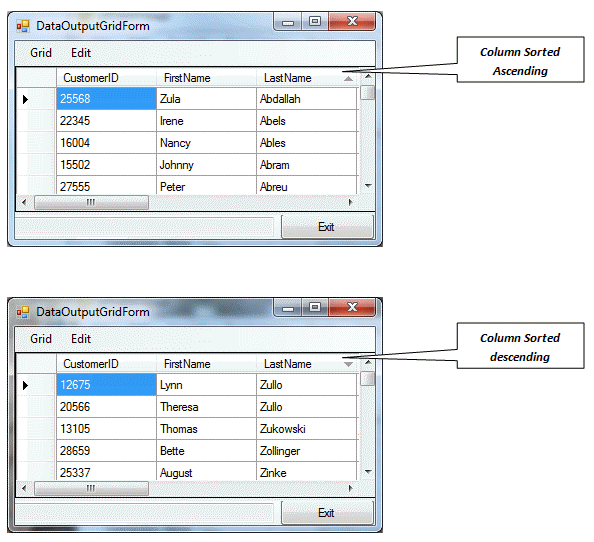Close the top DataOutputGridForm window
The image size is (594, 542).
coord(352,22)
